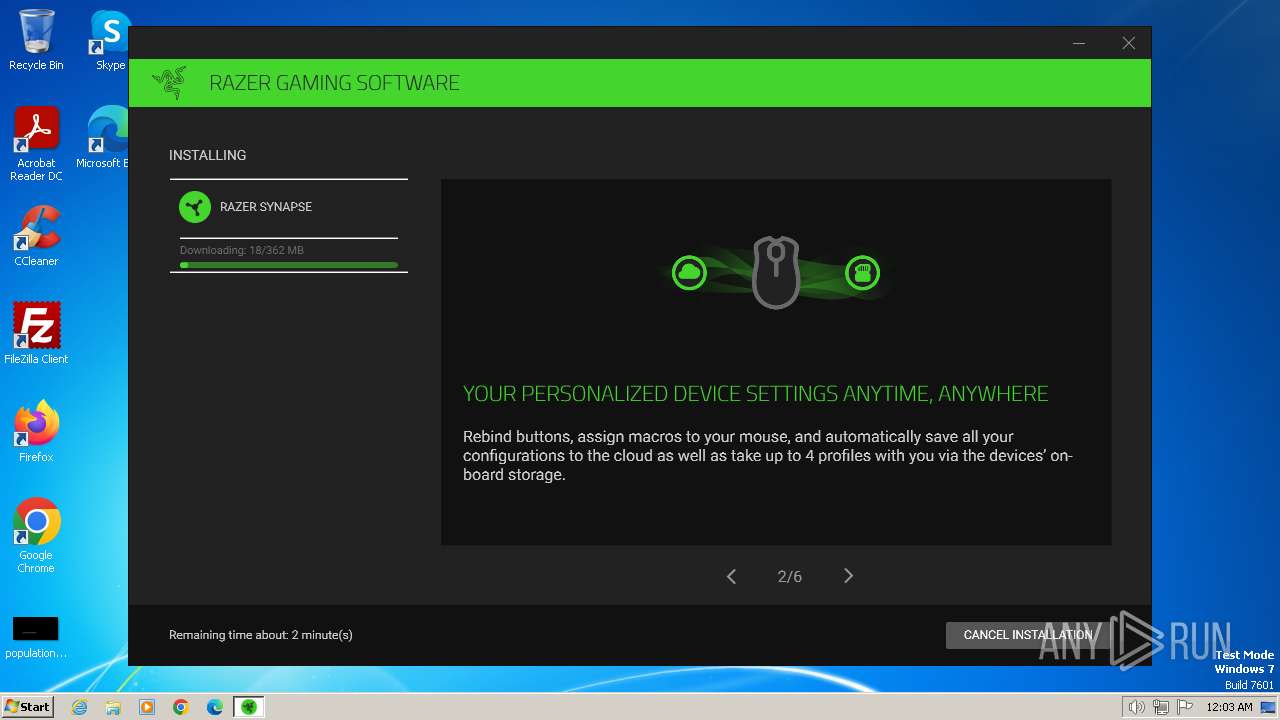Select CCleaner desktop shortcut
Image resolution: width=1280 pixels, height=720 pixels.
(36, 236)
